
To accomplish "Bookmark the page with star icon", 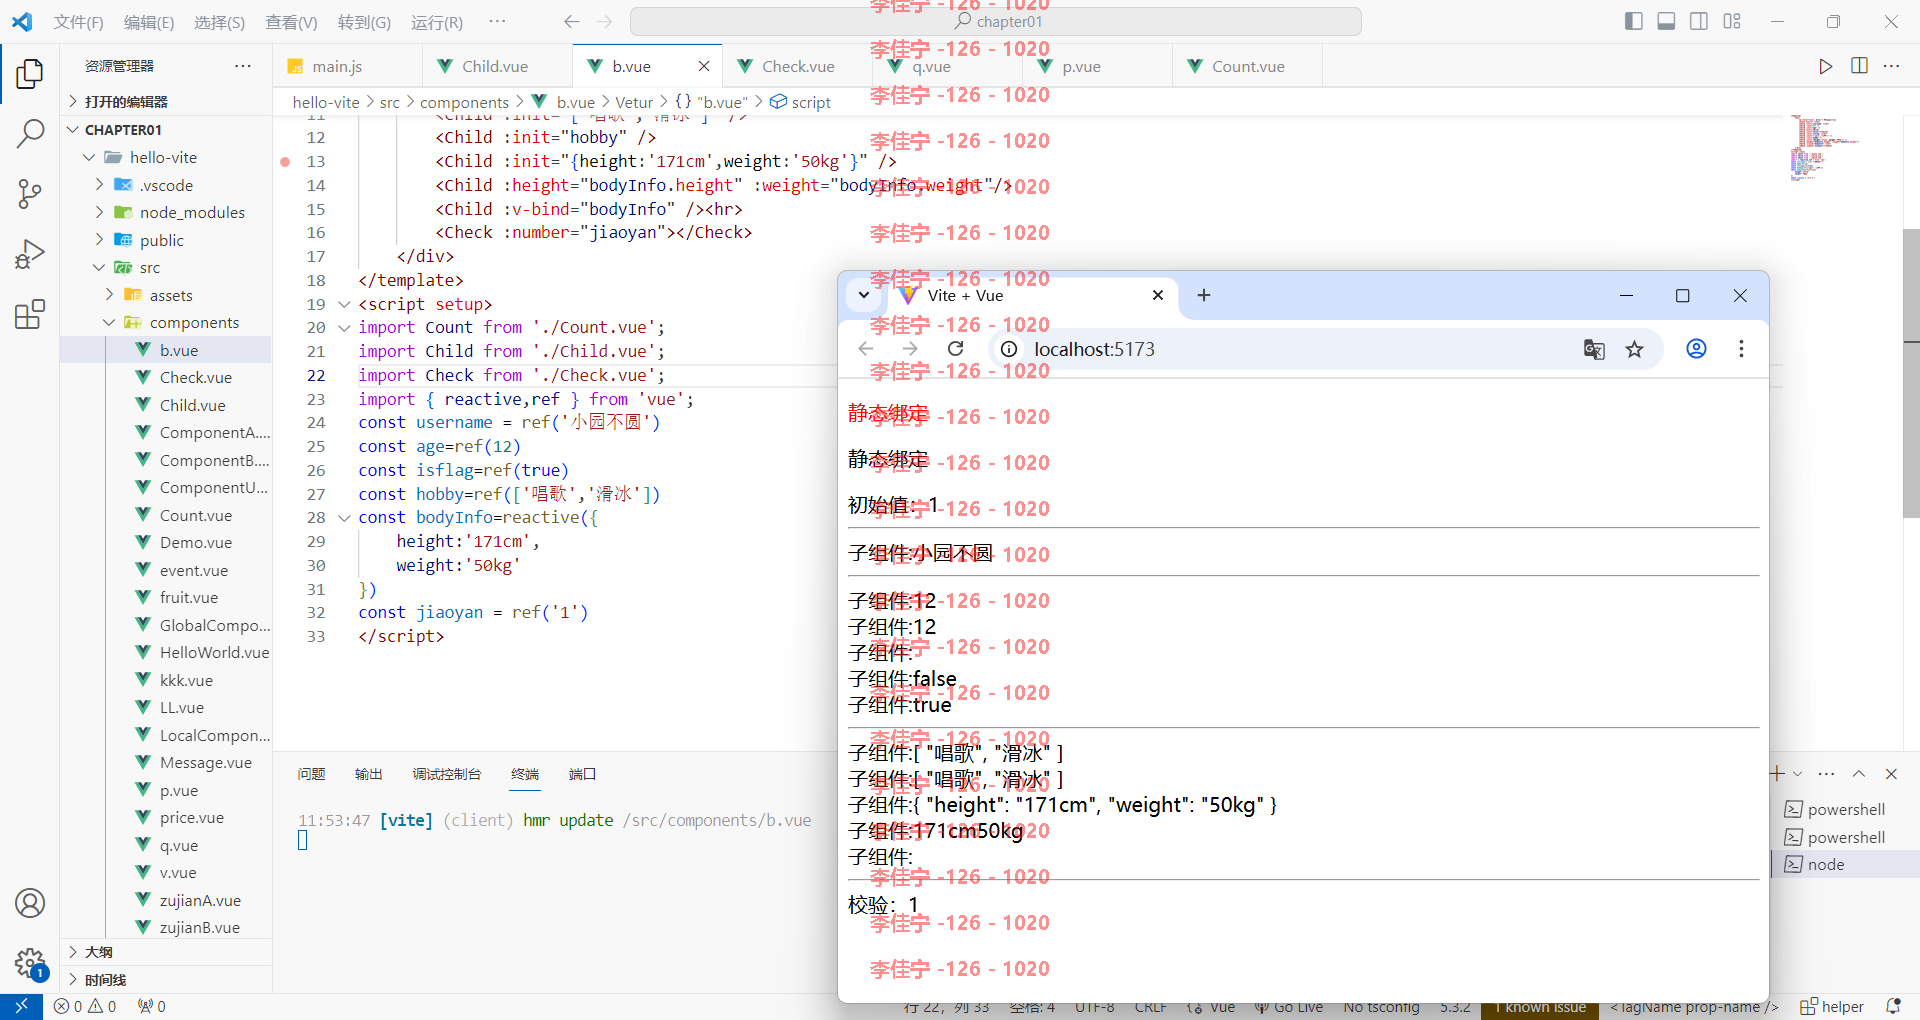I will (1634, 349).
